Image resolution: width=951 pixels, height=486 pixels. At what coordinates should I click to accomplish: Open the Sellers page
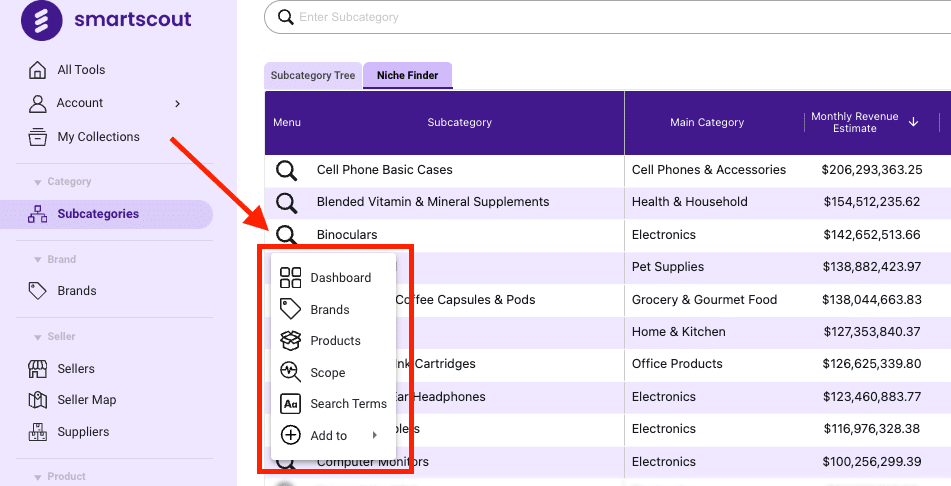coord(76,368)
